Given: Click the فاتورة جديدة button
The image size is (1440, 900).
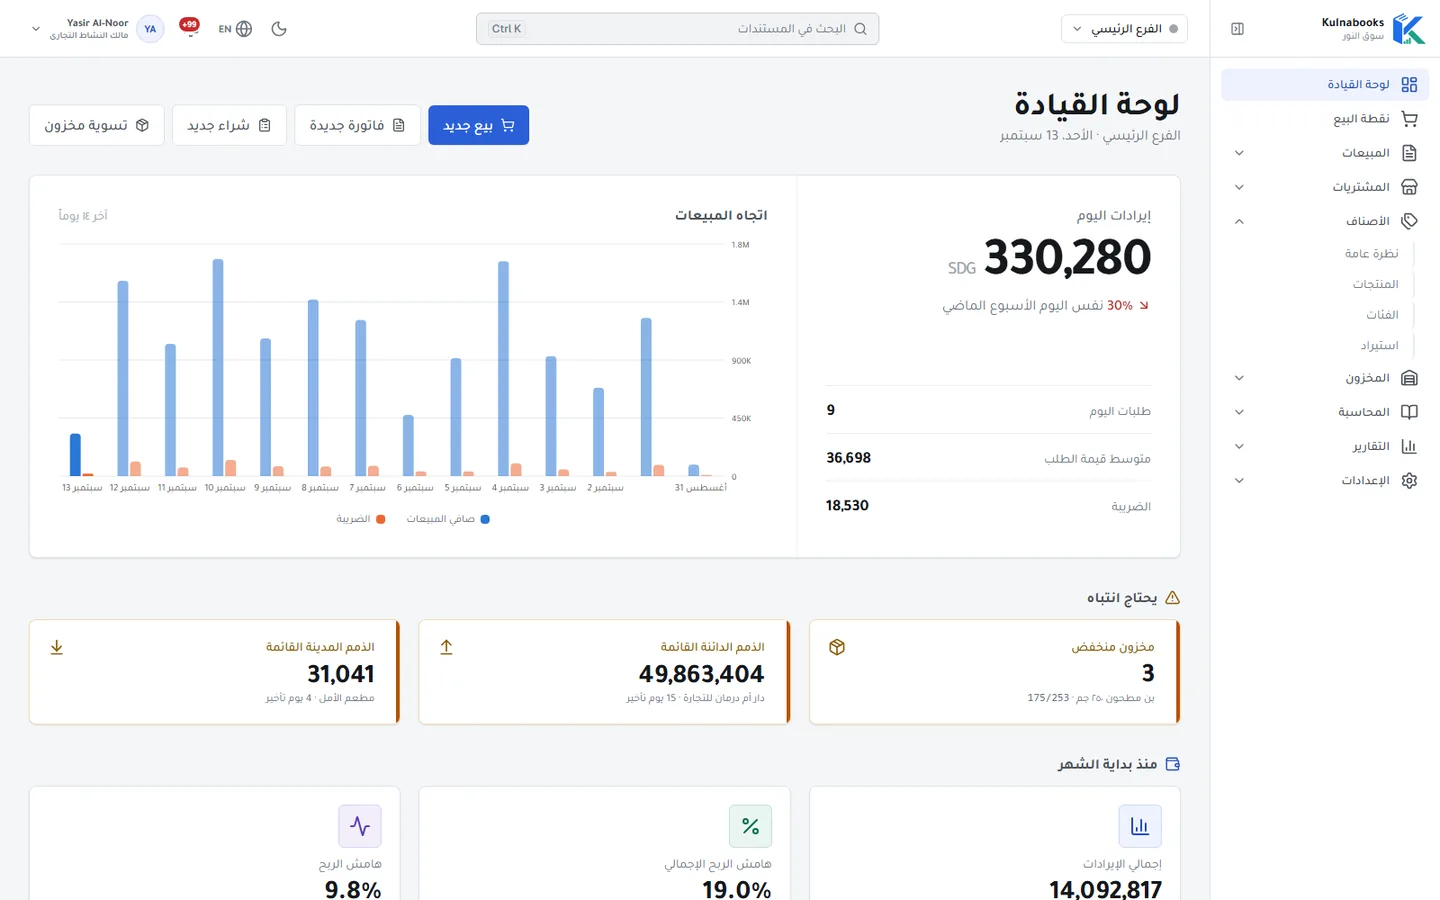Looking at the screenshot, I should pyautogui.click(x=357, y=125).
